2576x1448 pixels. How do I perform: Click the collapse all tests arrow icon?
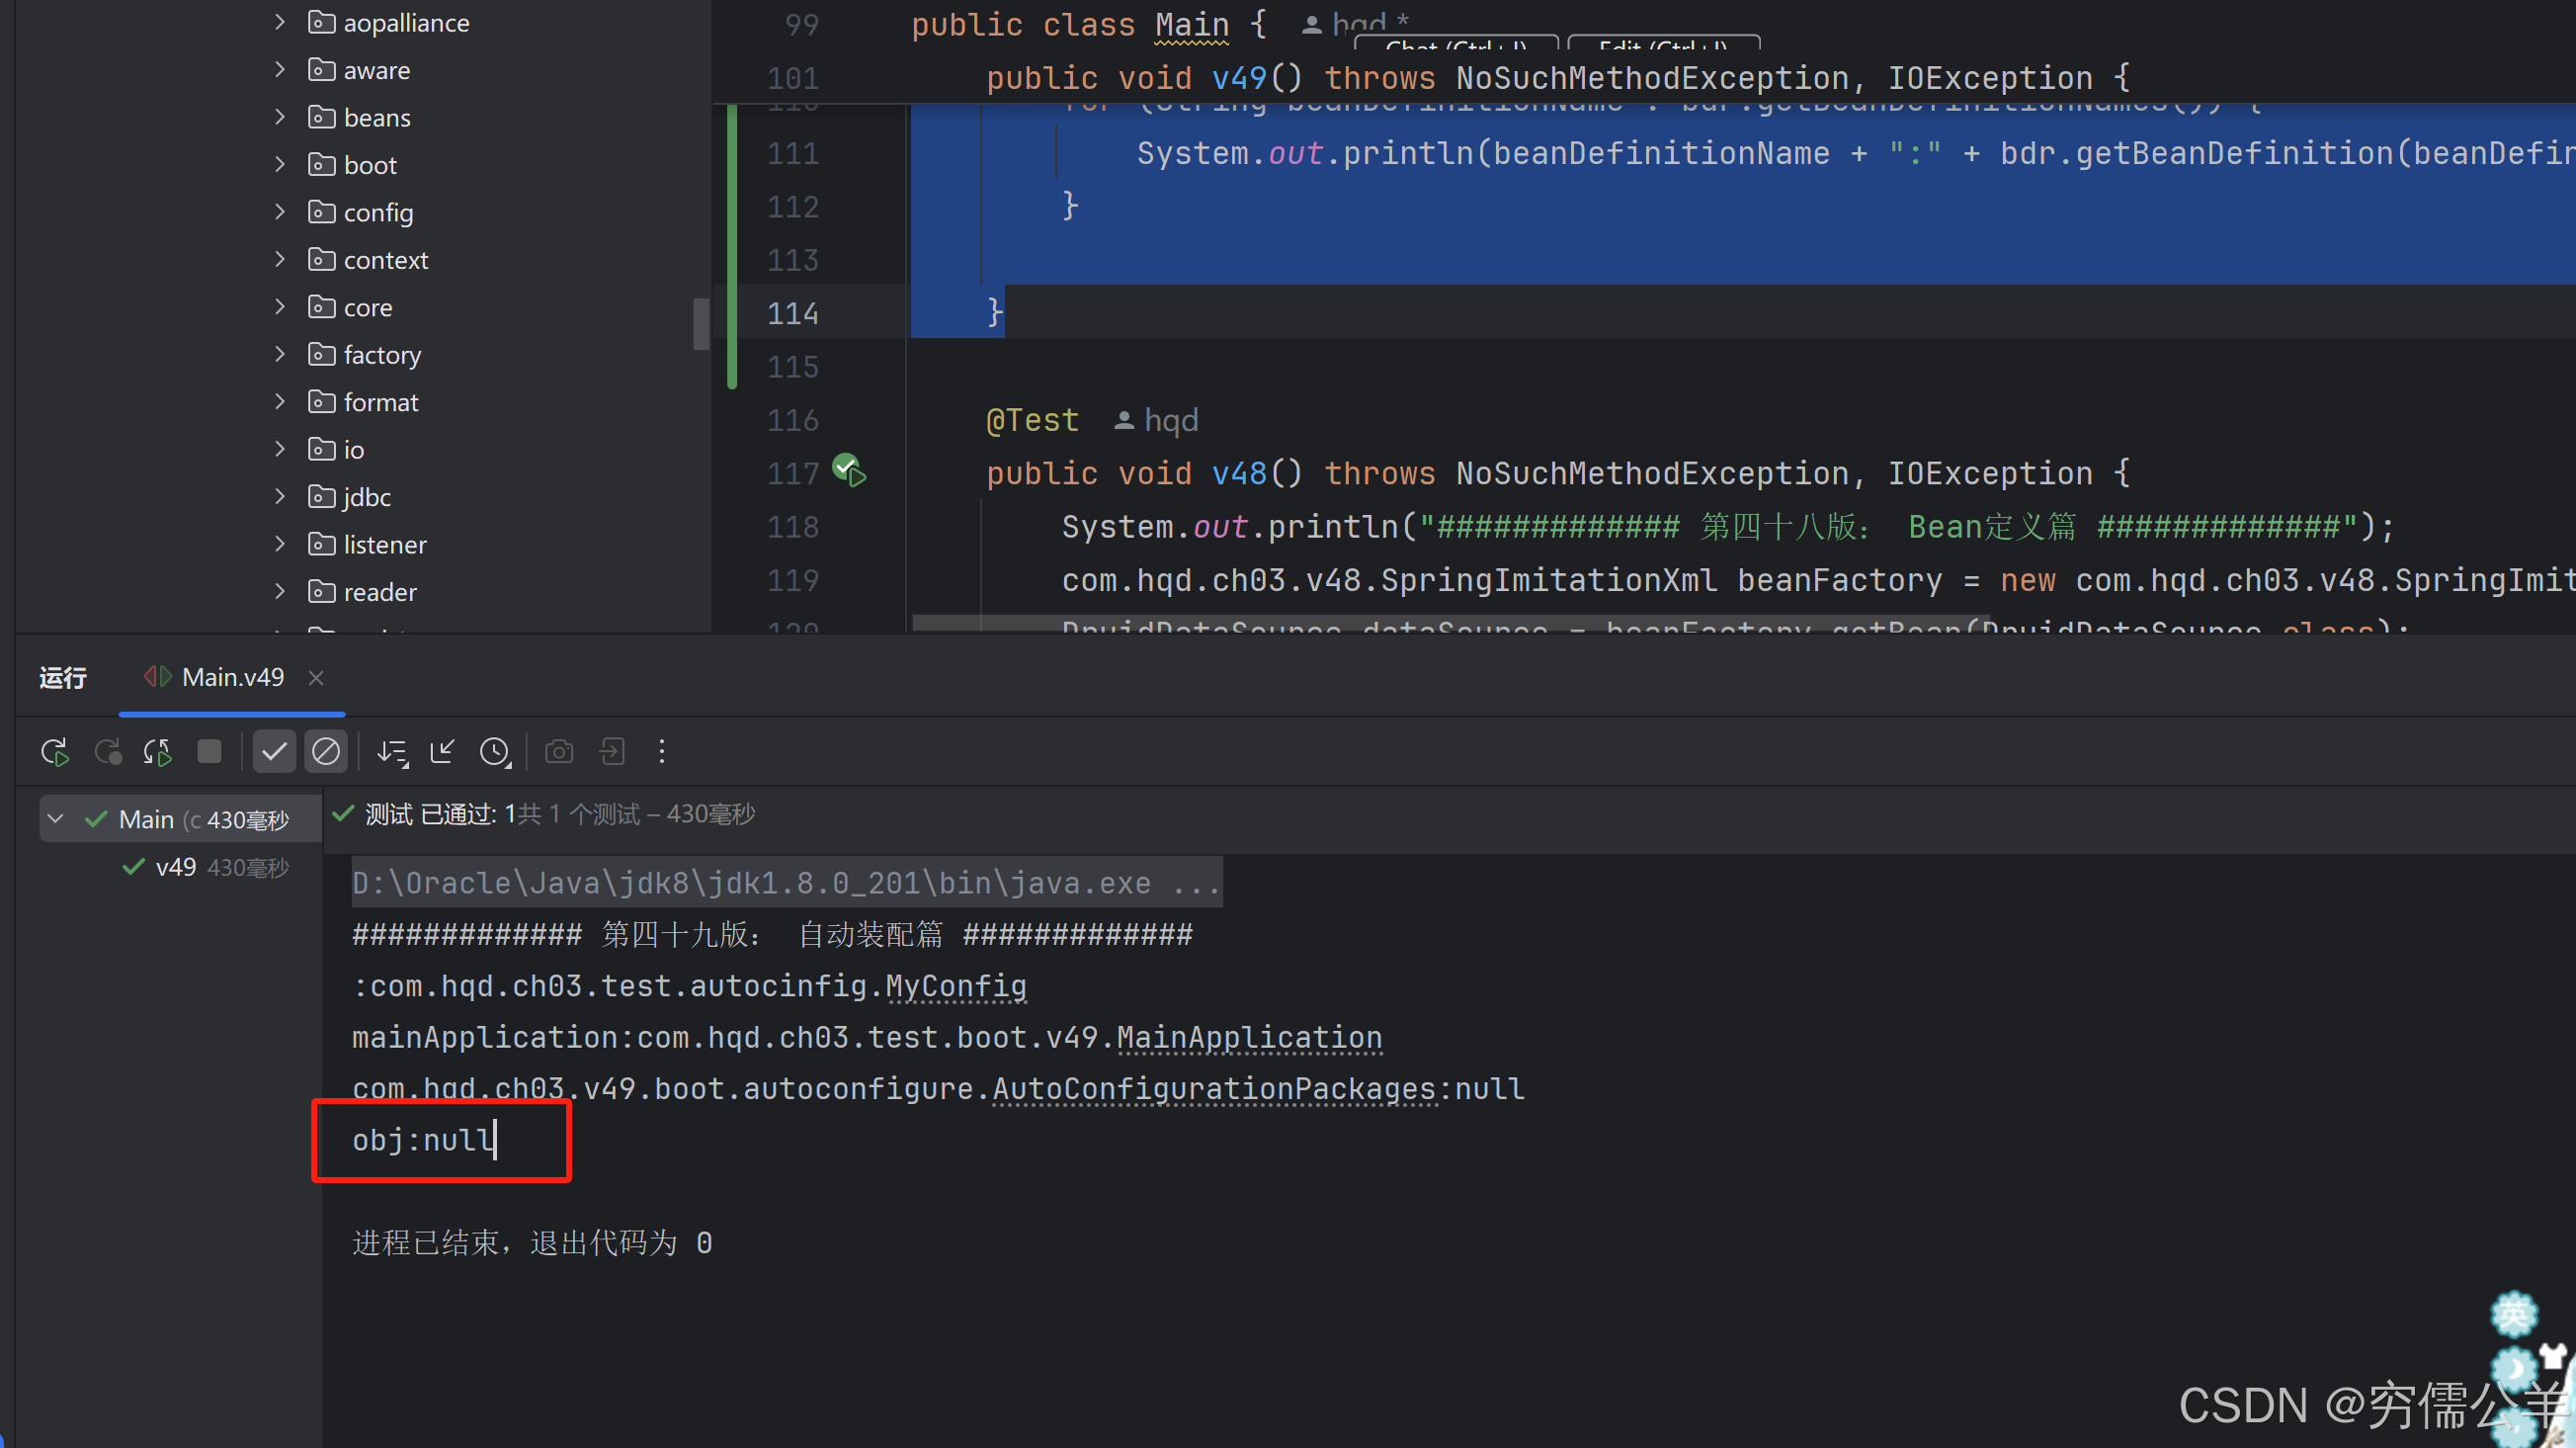442,752
